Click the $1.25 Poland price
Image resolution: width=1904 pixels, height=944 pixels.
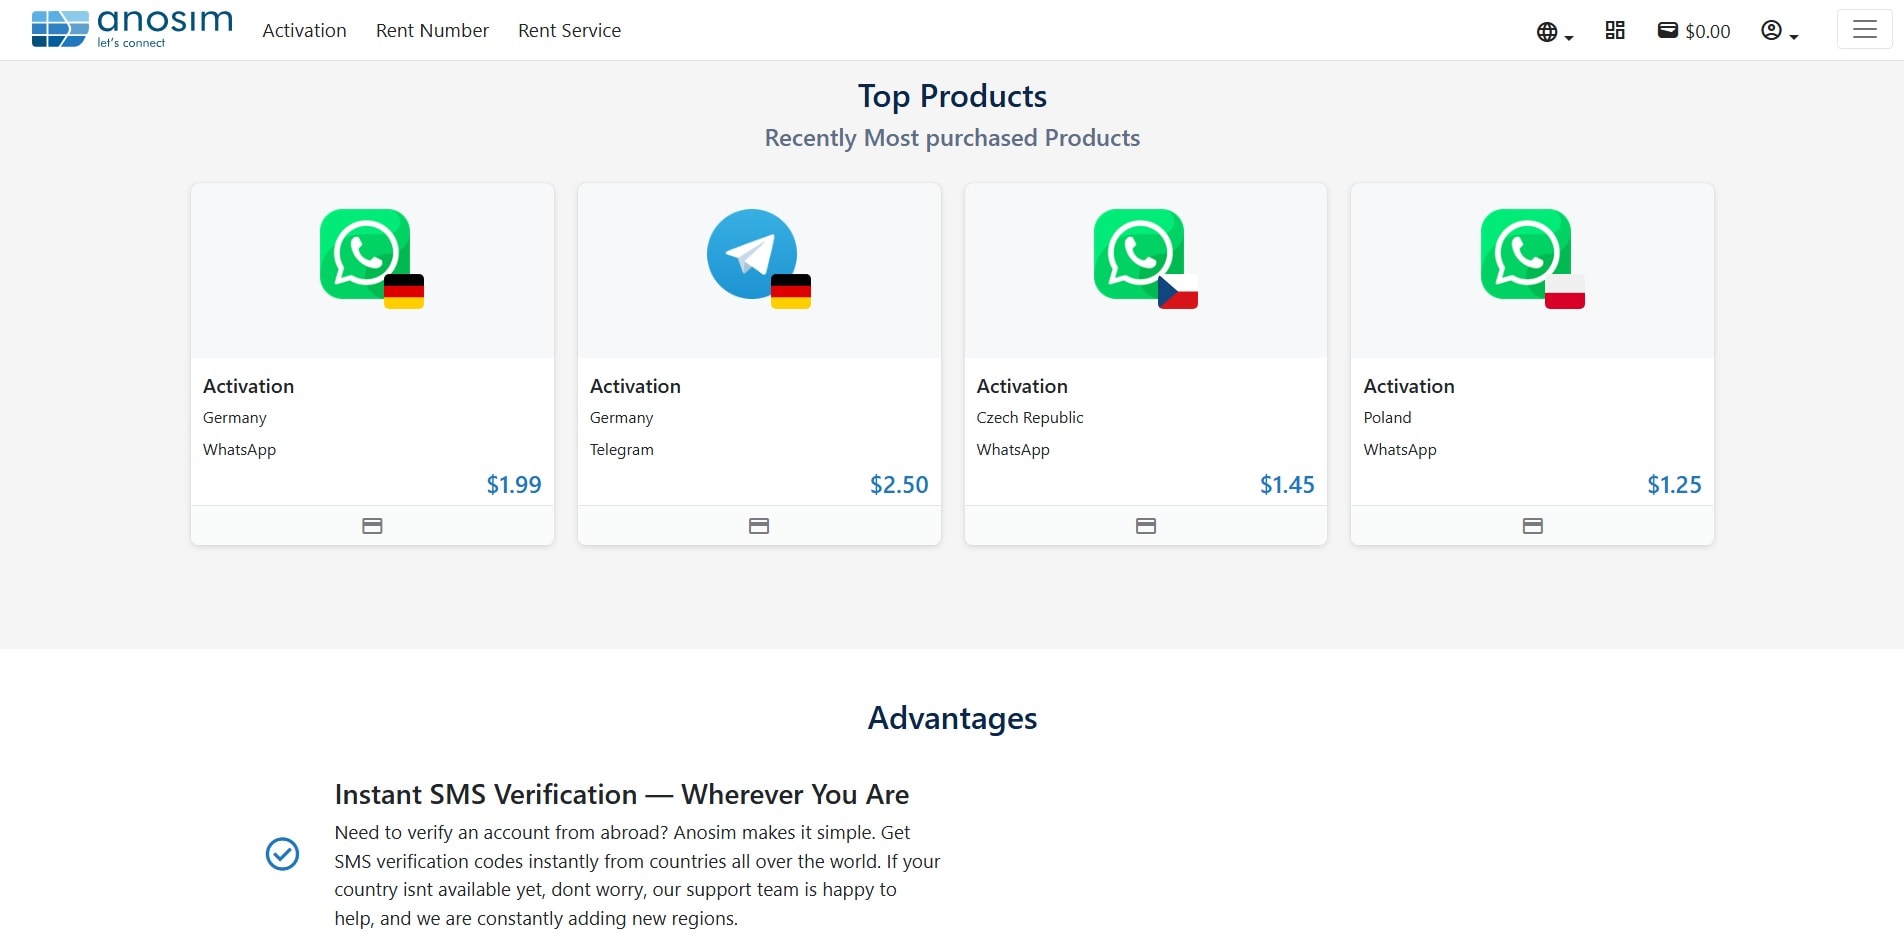(x=1673, y=485)
